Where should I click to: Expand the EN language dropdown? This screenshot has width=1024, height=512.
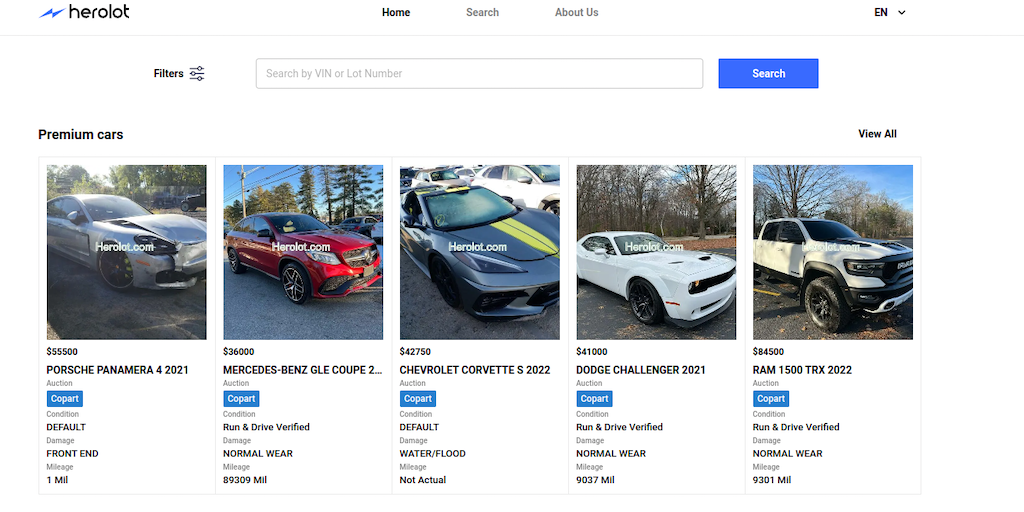pyautogui.click(x=889, y=13)
